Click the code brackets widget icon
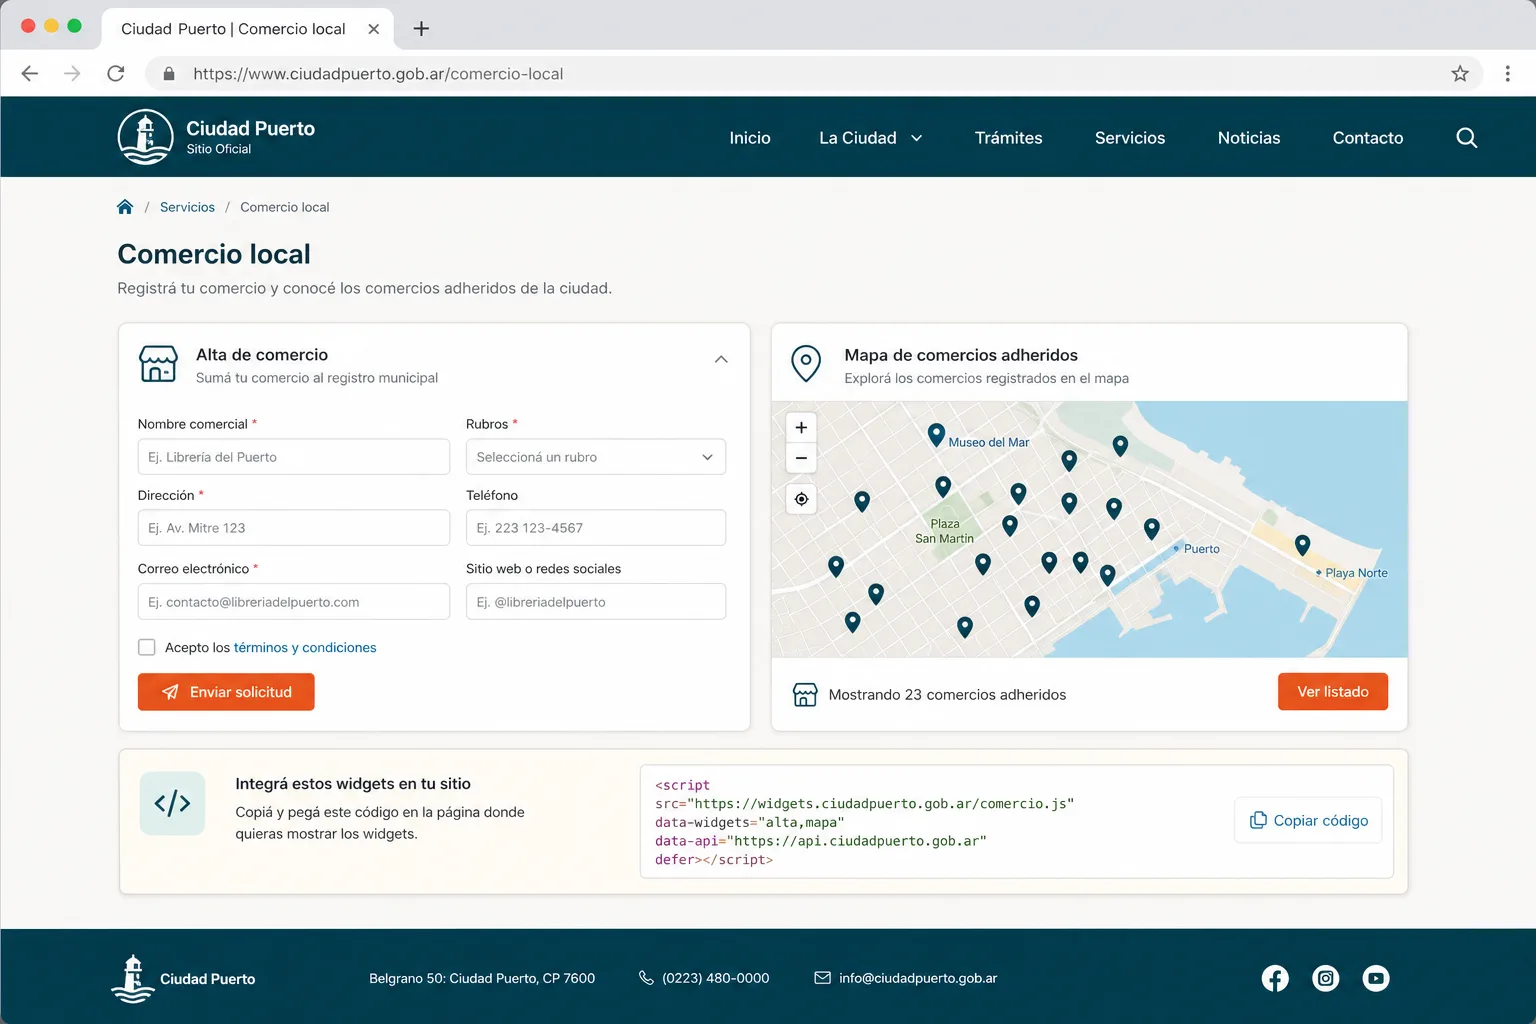Image resolution: width=1536 pixels, height=1024 pixels. (x=172, y=803)
